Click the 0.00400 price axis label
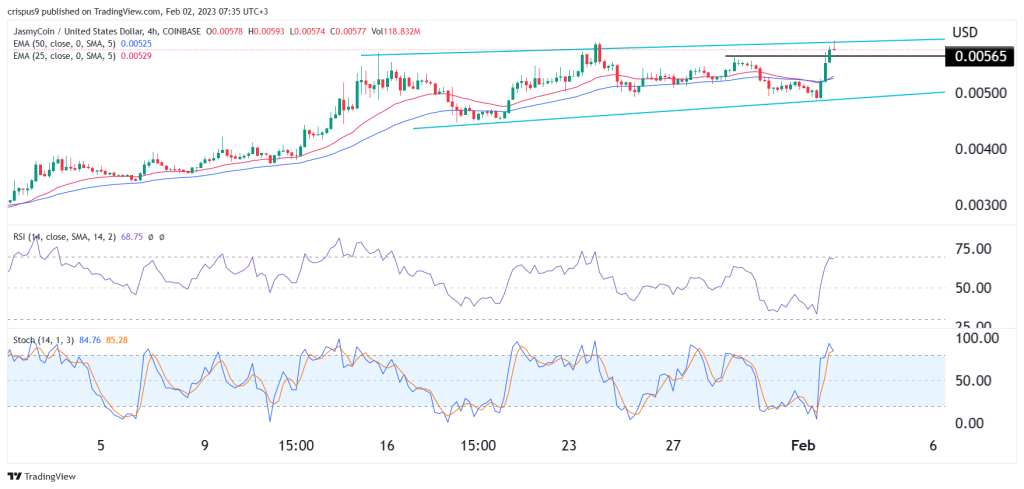Screen dimensions: 1024x489 click(980, 150)
